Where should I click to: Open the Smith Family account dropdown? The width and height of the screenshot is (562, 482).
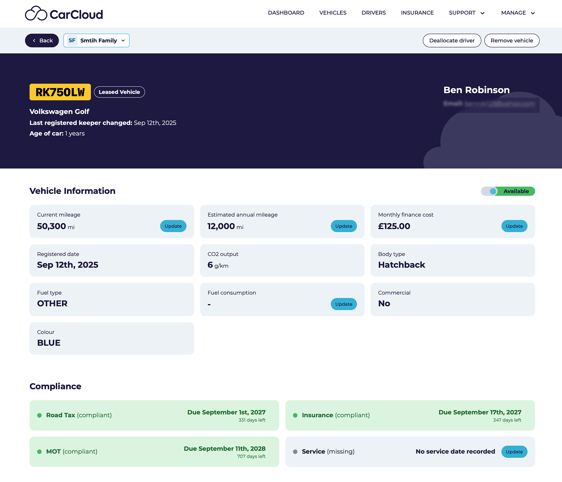[96, 40]
